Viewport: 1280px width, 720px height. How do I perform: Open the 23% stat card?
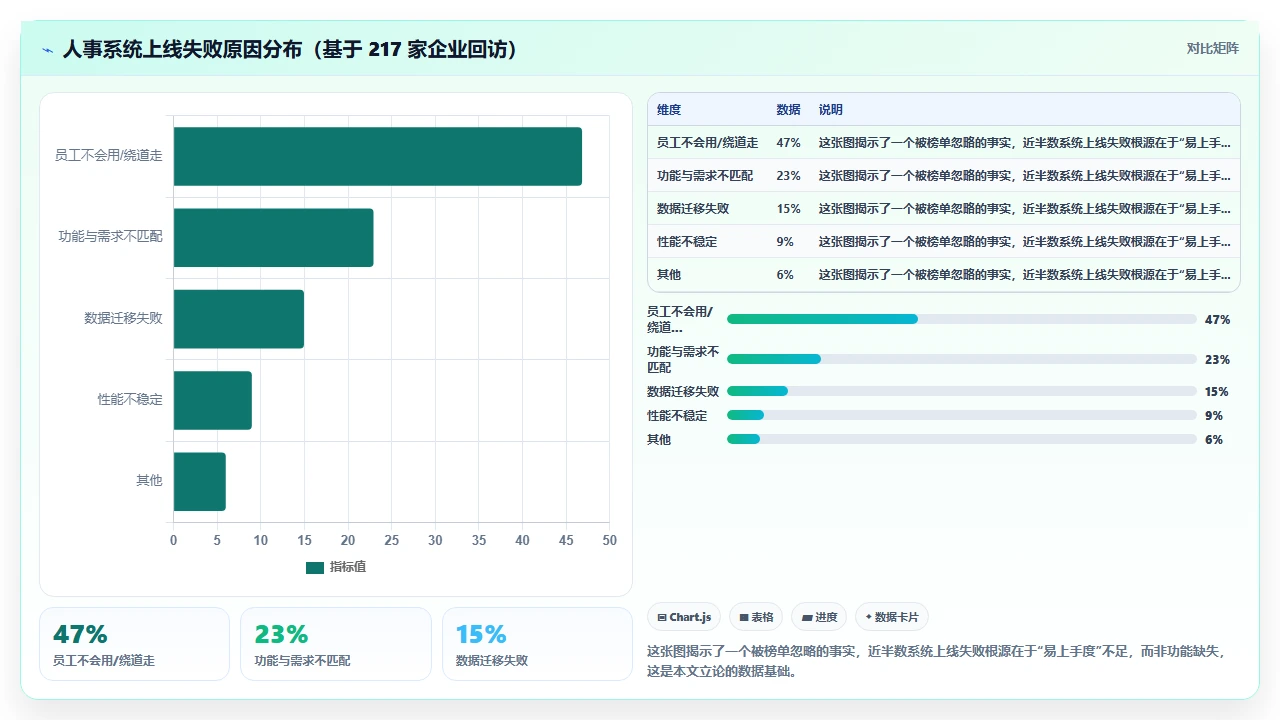coord(336,644)
